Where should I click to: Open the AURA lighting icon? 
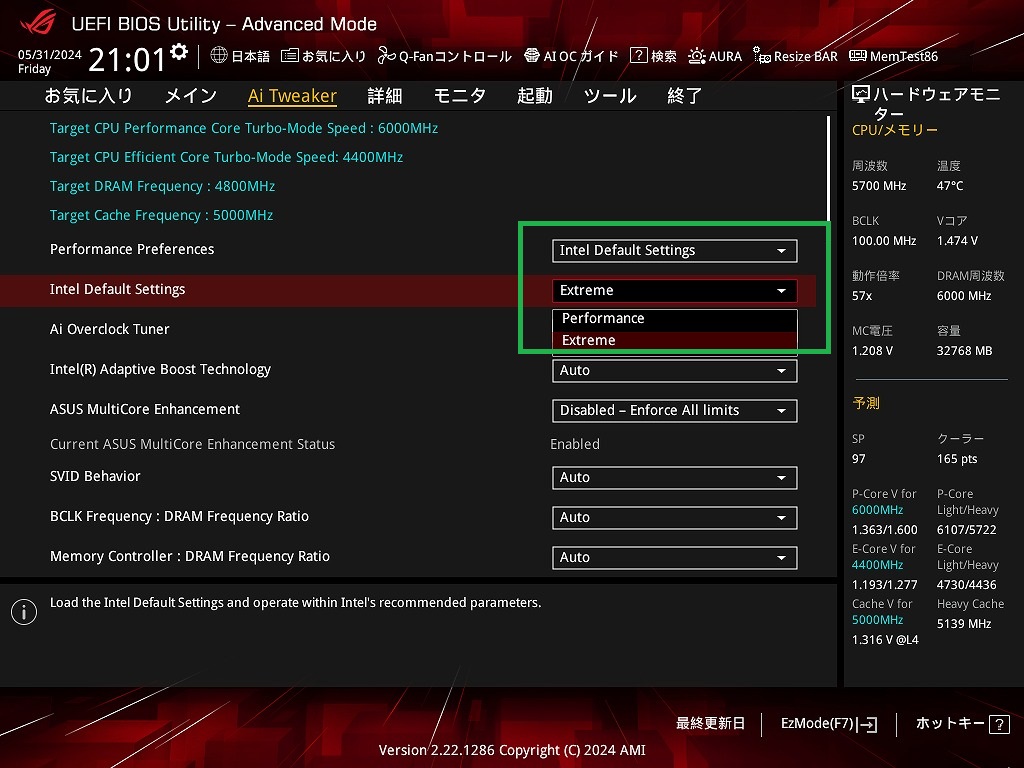click(697, 56)
